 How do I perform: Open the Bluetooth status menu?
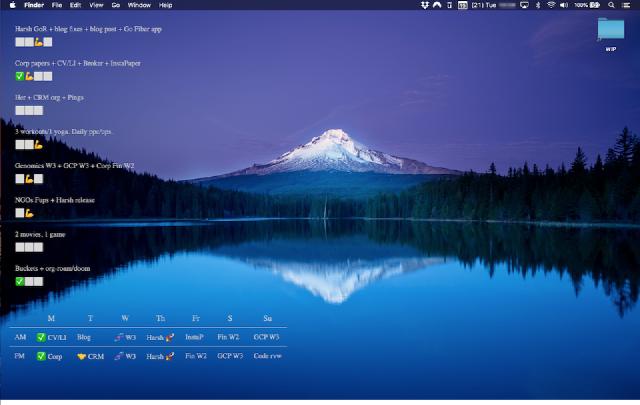point(538,5)
